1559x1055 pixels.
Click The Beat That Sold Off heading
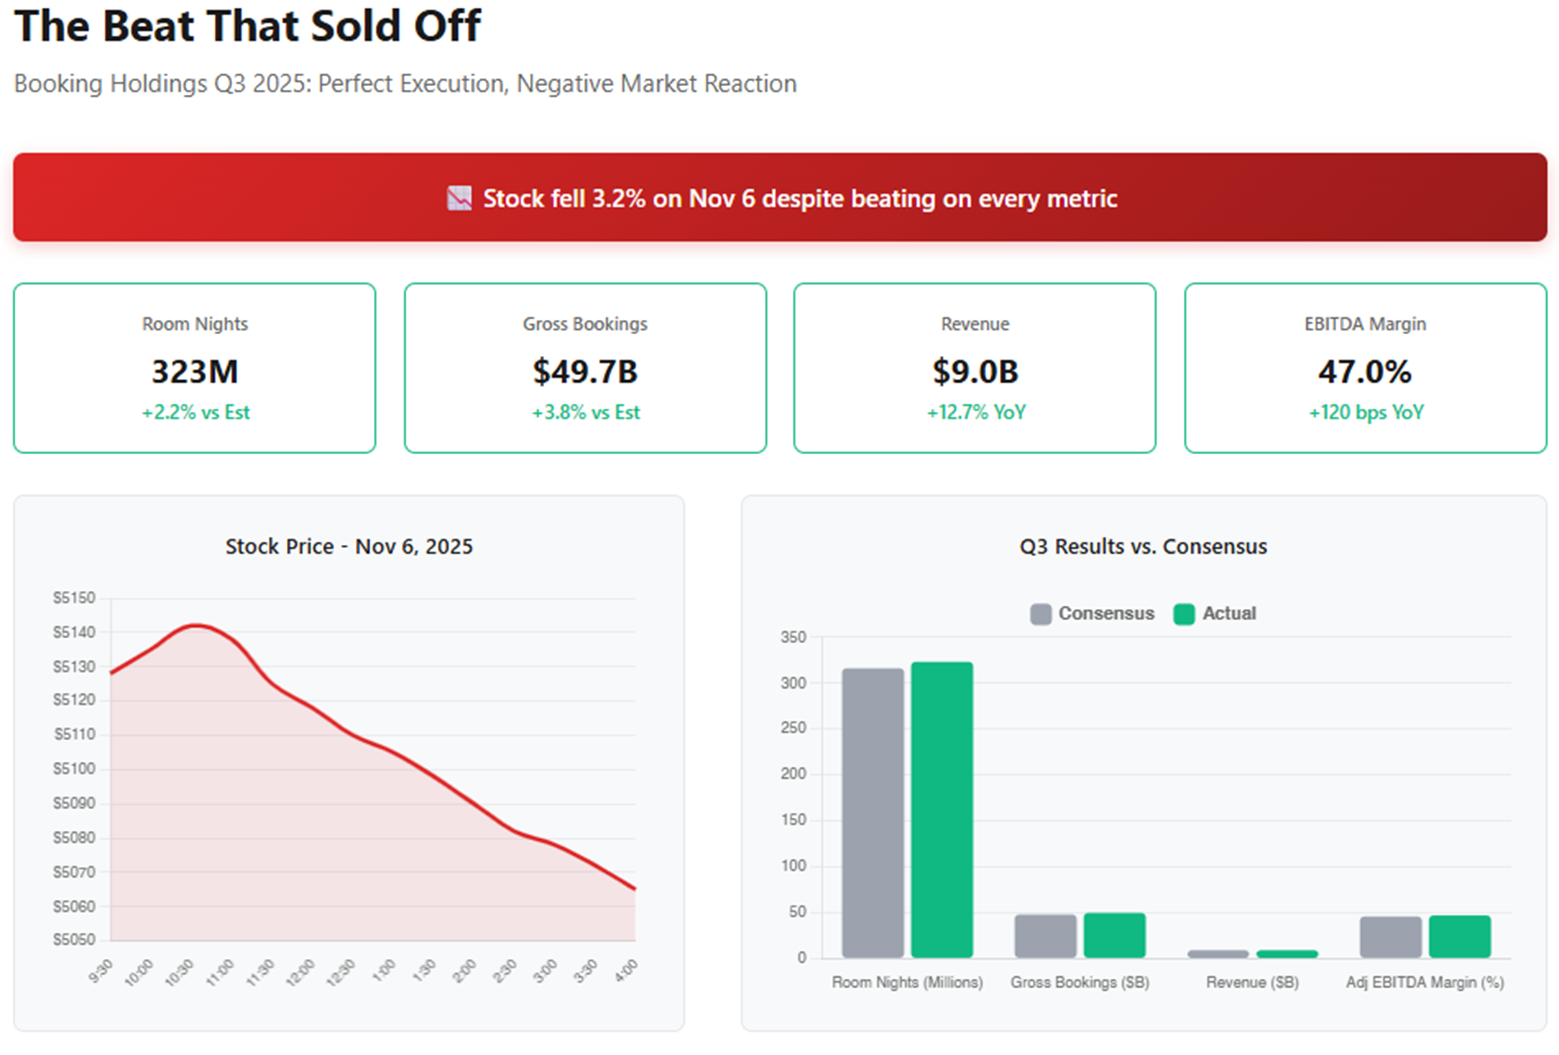(x=248, y=26)
